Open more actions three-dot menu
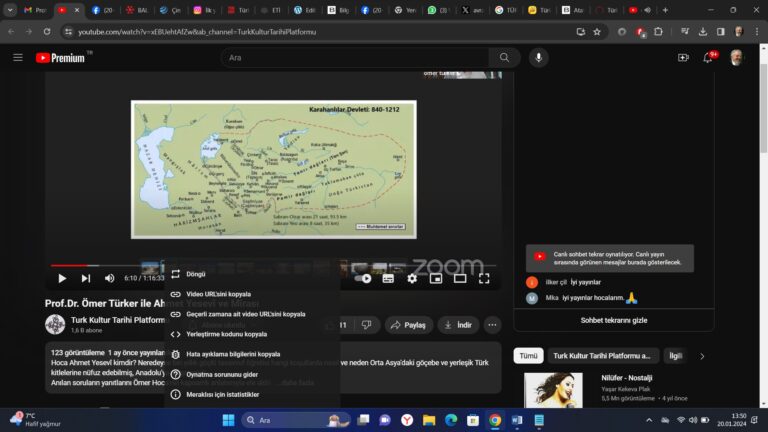768x432 pixels. [492, 325]
